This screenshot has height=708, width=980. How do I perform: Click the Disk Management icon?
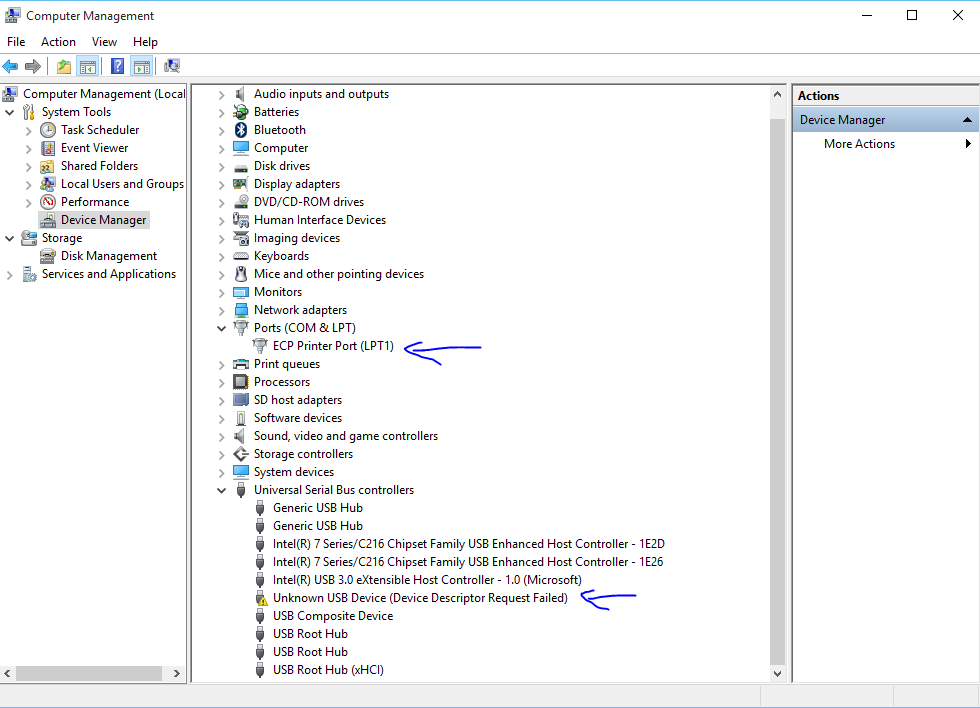pos(48,256)
